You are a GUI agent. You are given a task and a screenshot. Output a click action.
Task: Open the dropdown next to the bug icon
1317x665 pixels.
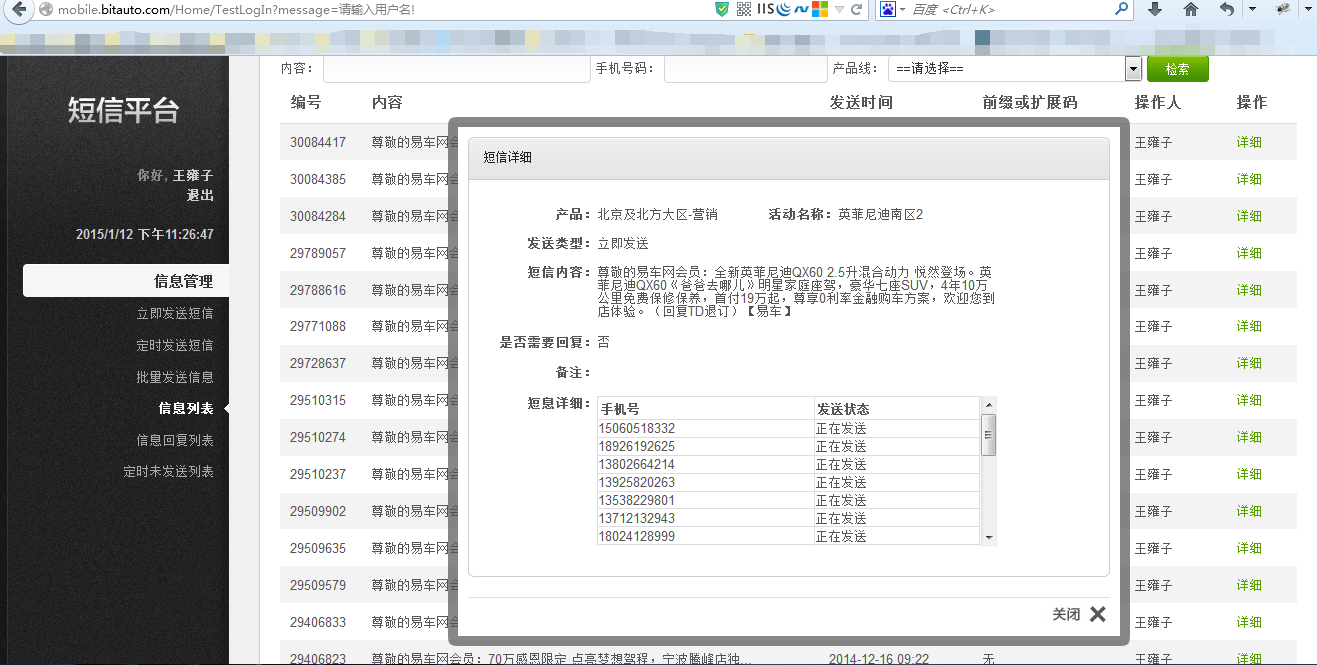1308,9
